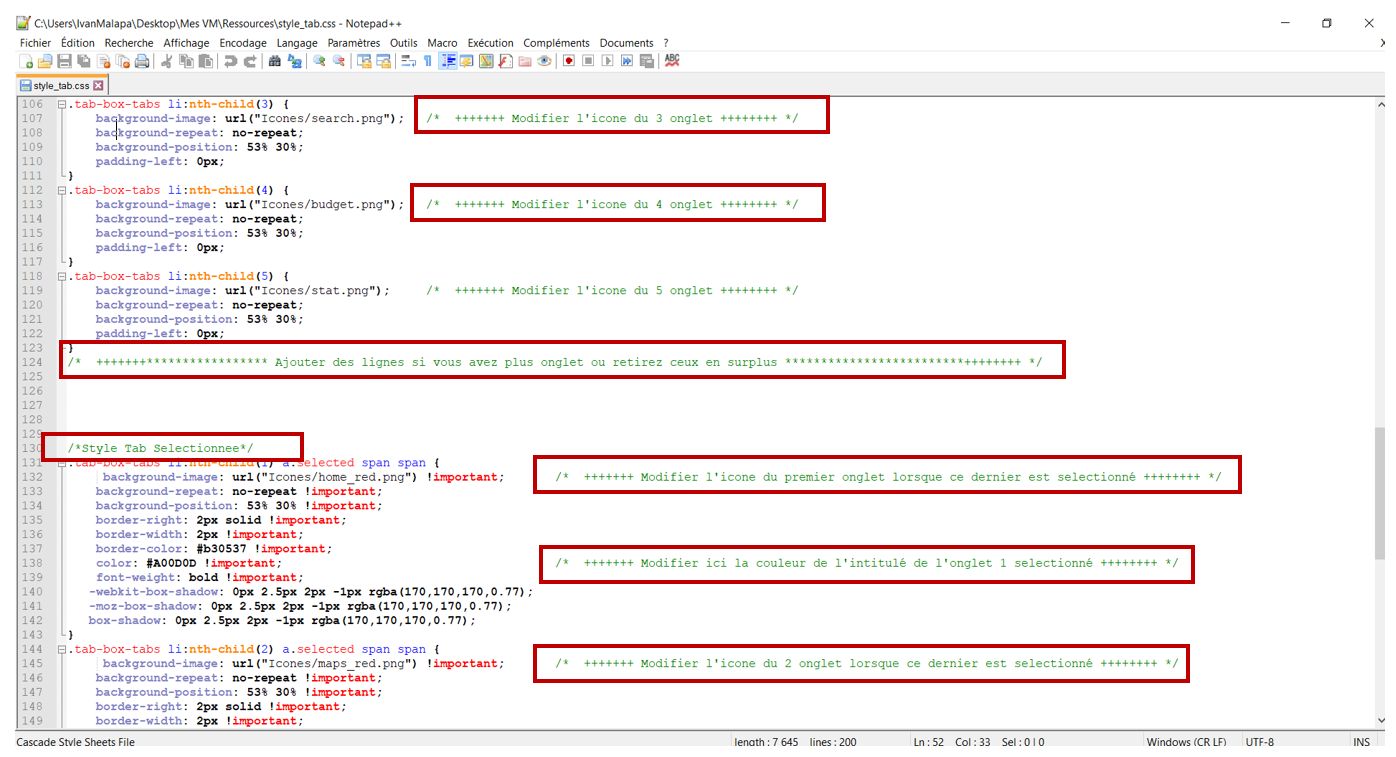Toggle word wrap in the toolbar
This screenshot has width=1396, height=757.
(409, 61)
